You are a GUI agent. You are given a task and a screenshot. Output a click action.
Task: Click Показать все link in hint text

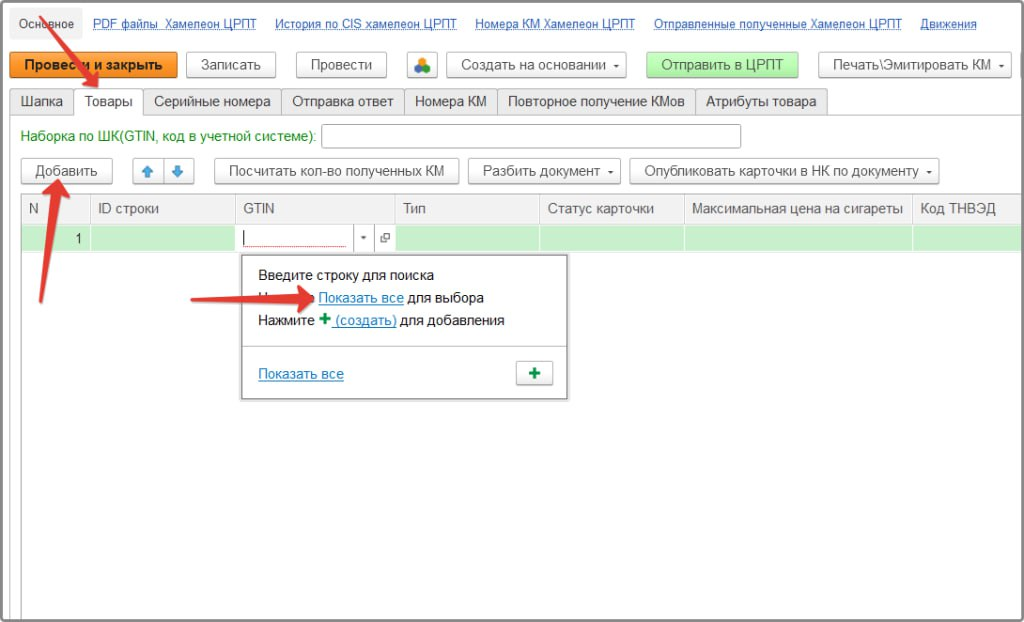360,298
